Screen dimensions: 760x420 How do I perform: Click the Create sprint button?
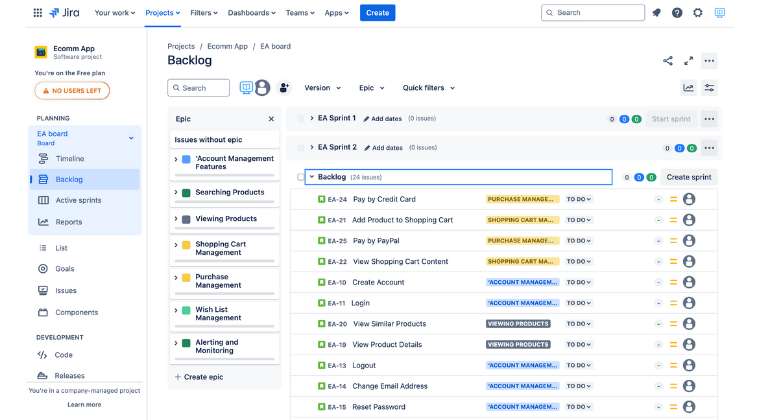[x=689, y=177]
